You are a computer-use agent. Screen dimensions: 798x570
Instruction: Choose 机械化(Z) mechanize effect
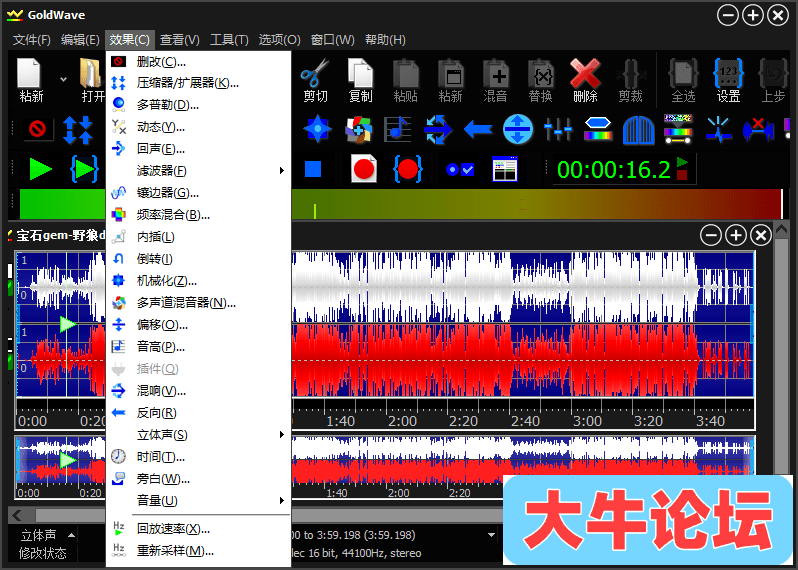(198, 280)
